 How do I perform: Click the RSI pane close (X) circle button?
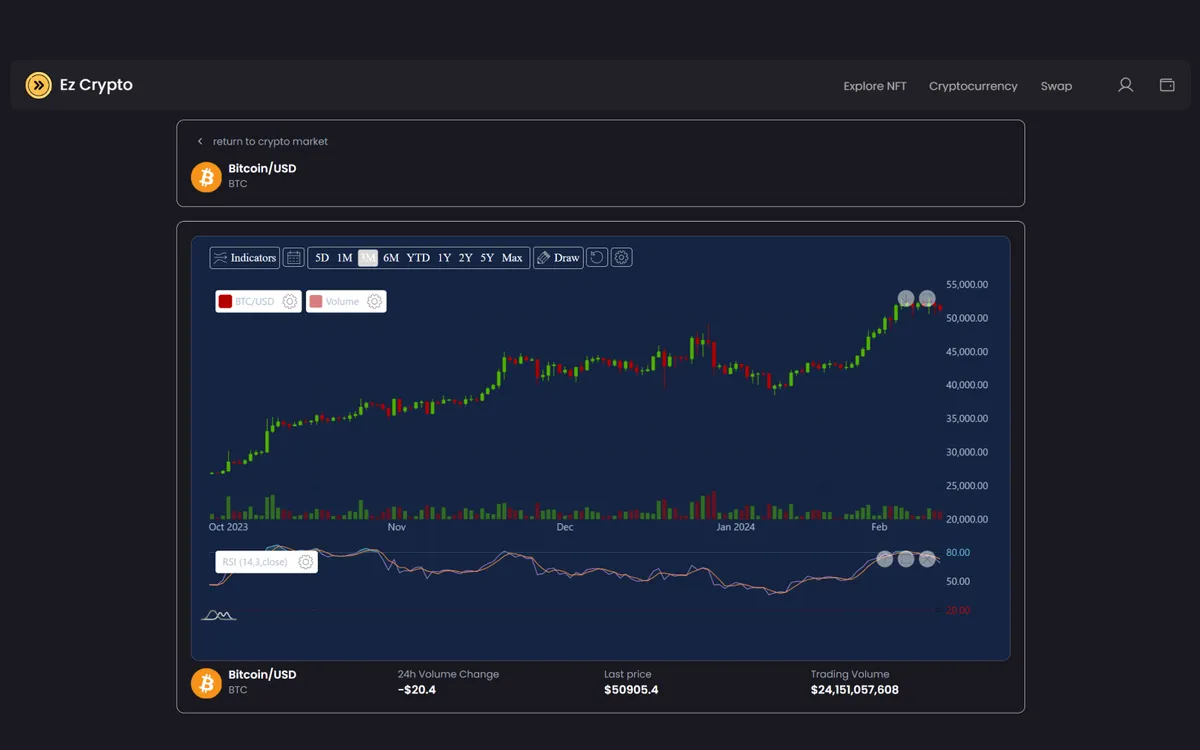[x=928, y=559]
